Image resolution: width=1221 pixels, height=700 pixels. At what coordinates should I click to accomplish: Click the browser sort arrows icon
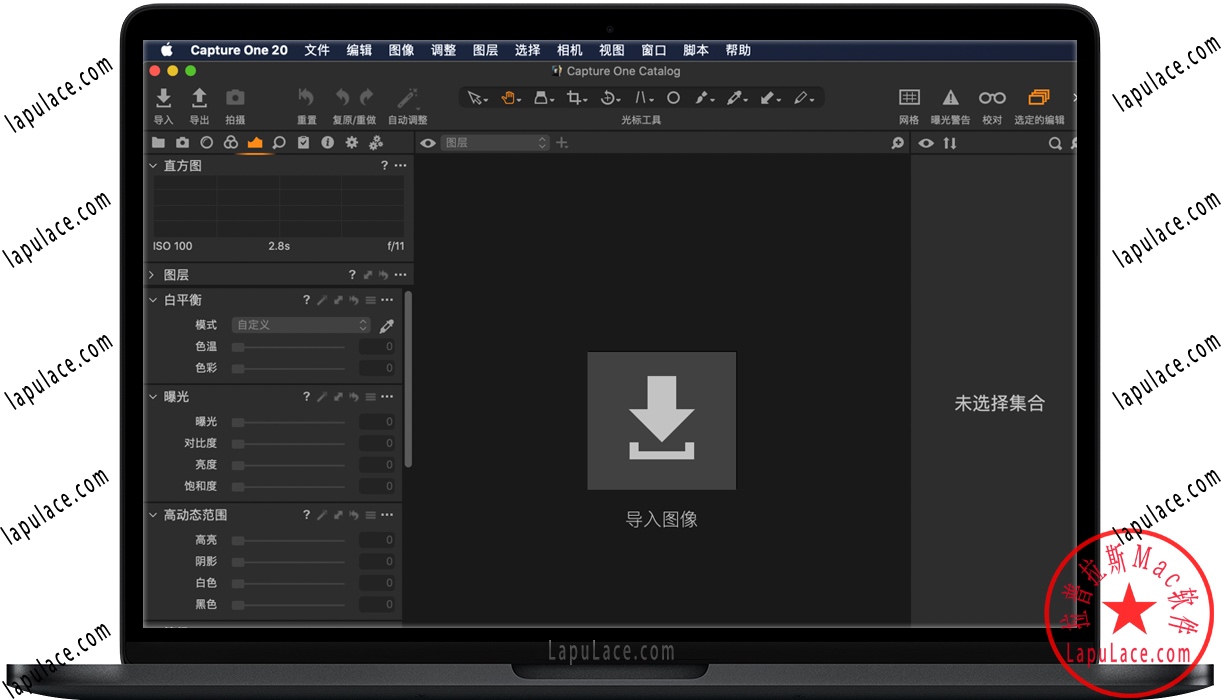coord(950,143)
